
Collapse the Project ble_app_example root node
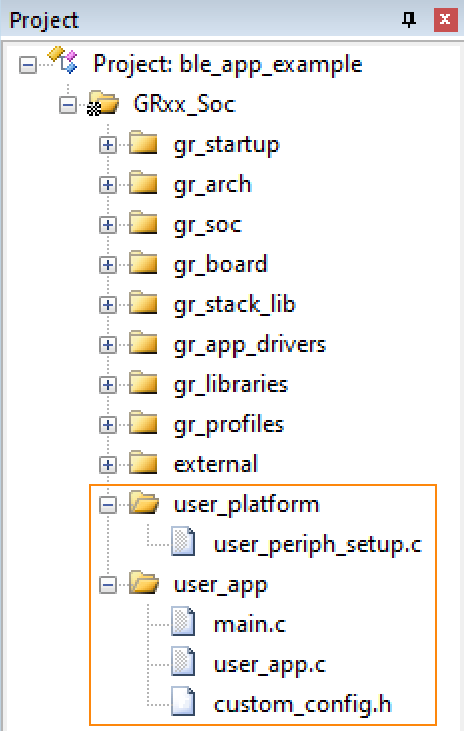[28, 65]
